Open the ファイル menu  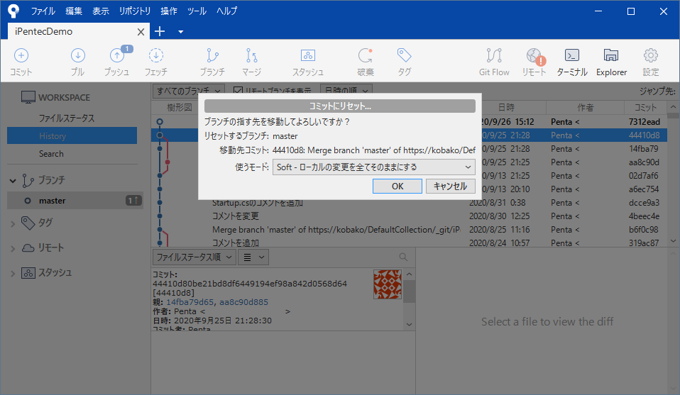pyautogui.click(x=42, y=11)
